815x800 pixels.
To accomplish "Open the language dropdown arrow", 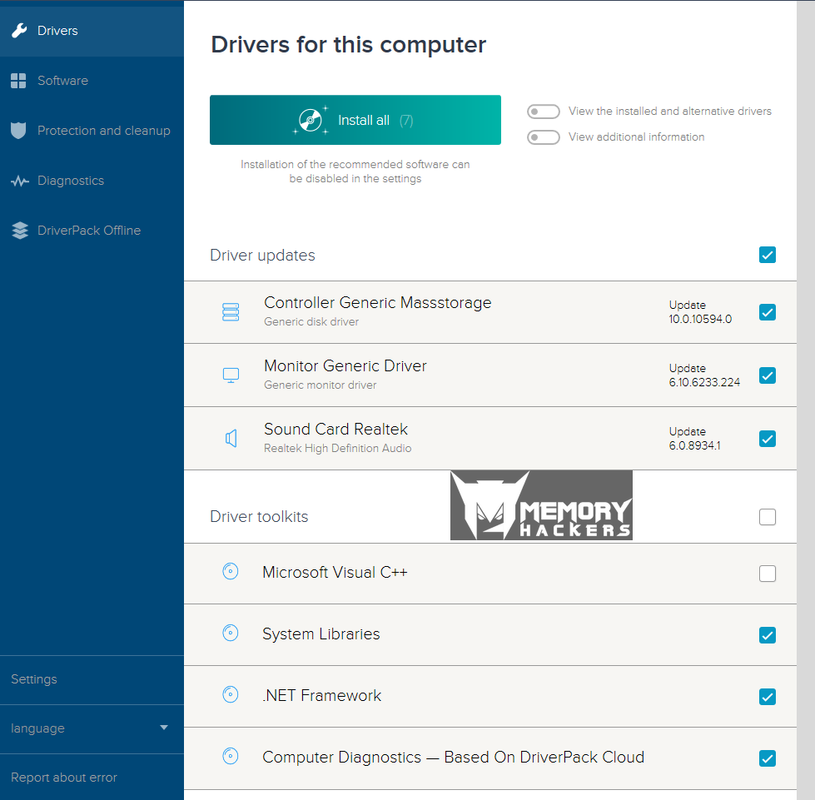I will (x=164, y=728).
